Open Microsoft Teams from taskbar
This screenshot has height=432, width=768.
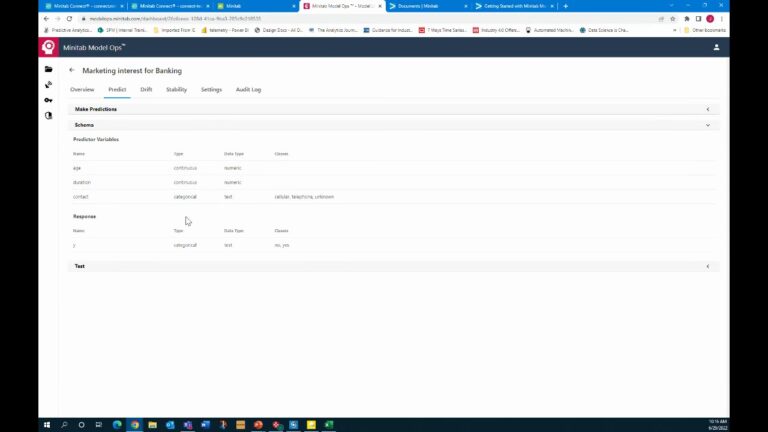[188, 425]
